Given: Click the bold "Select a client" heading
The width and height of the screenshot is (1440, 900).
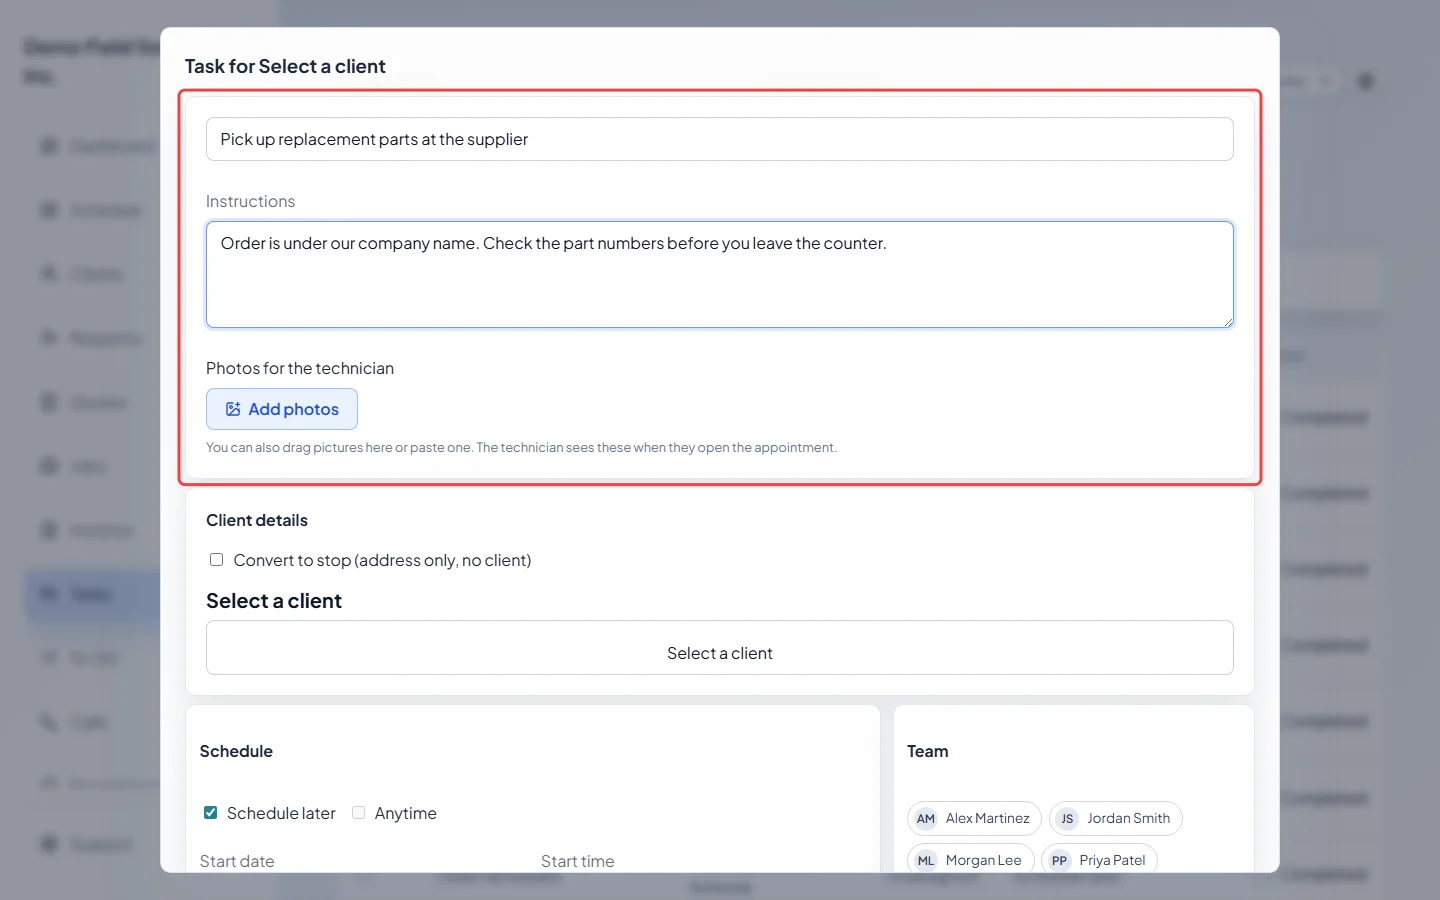Looking at the screenshot, I should coord(274,601).
